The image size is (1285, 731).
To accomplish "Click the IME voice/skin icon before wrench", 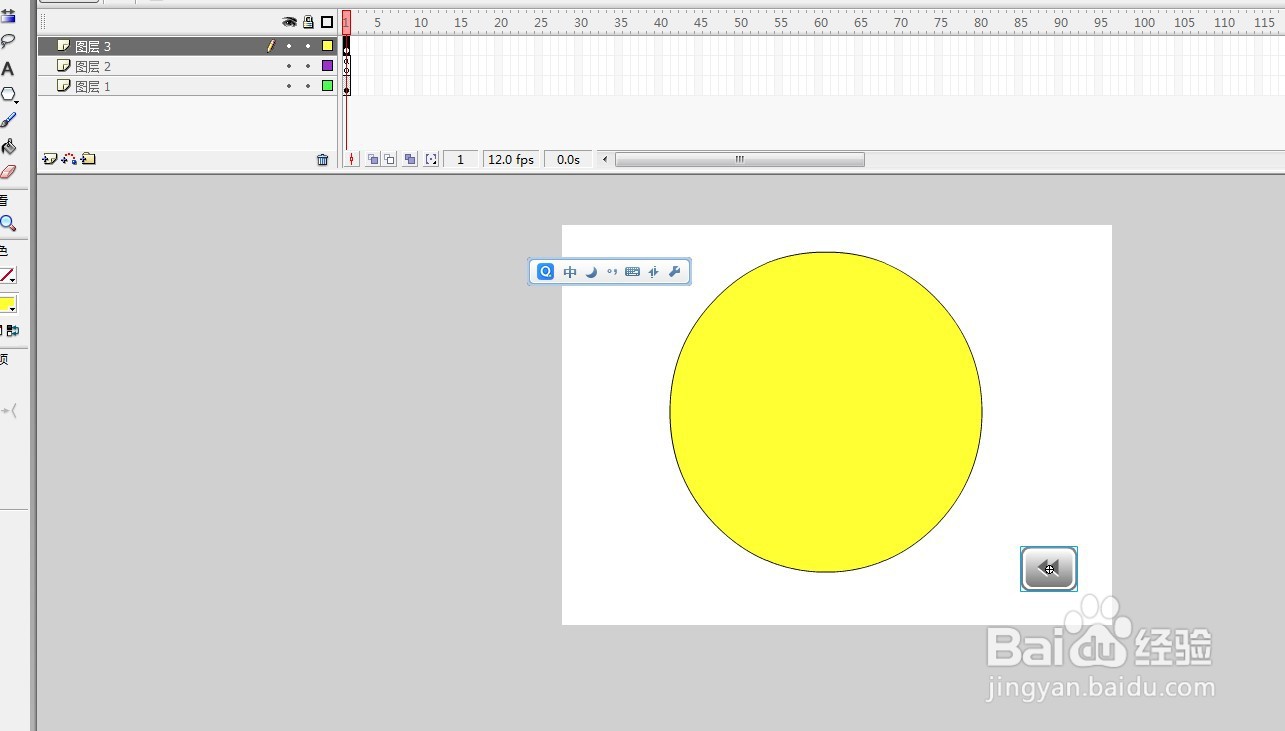I will tap(653, 272).
